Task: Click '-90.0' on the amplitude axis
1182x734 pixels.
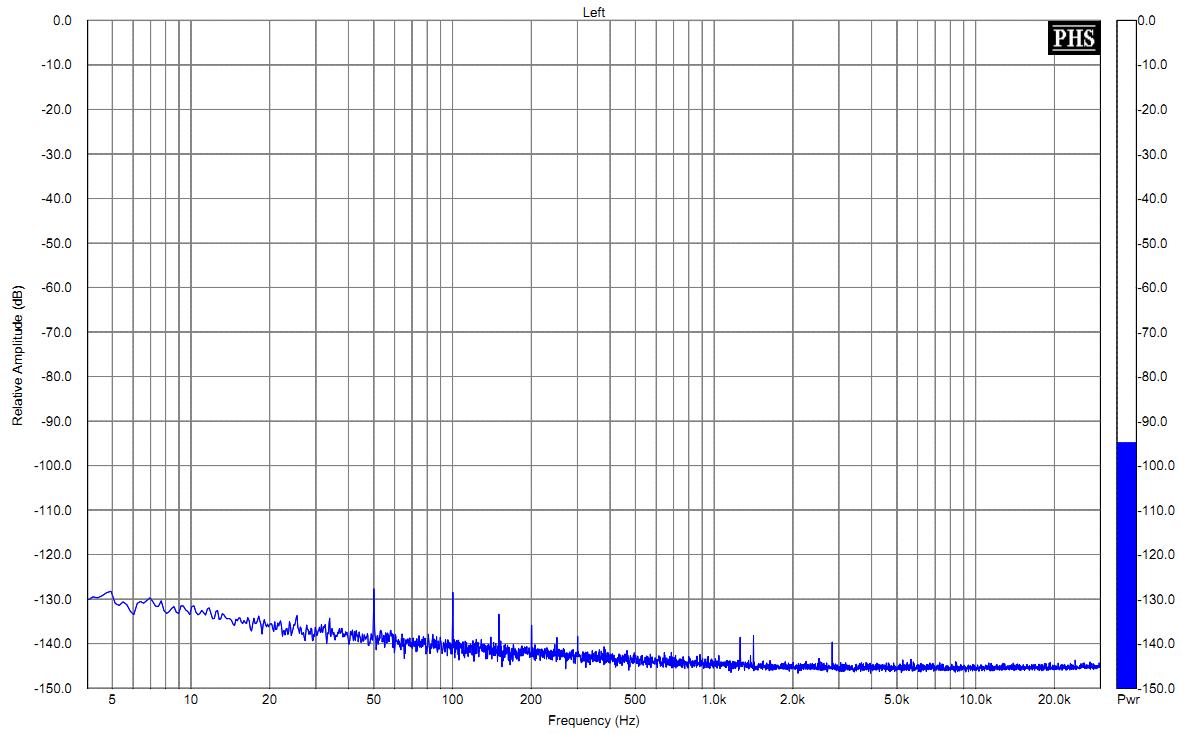Action: pyautogui.click(x=57, y=421)
